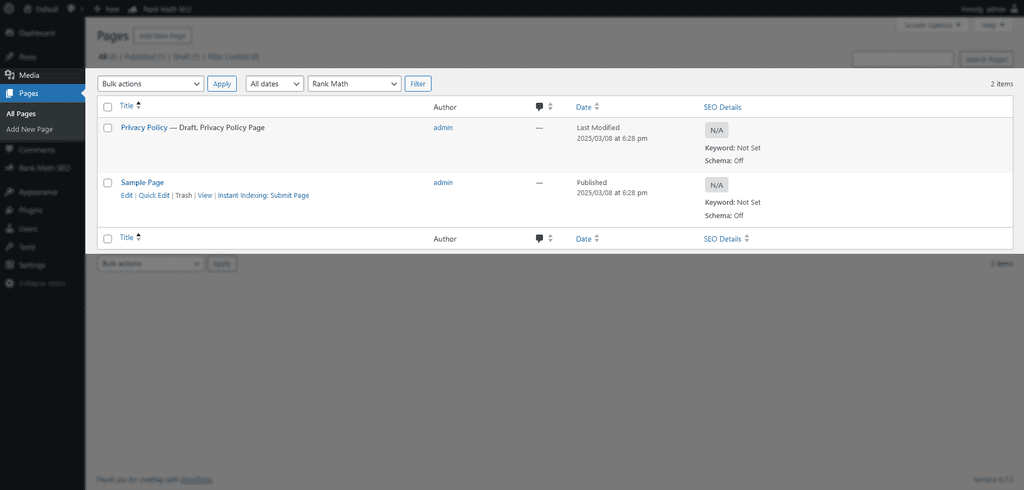Click "Schema: Off" in the Privacy Policy row
The height and width of the screenshot is (490, 1024).
click(x=724, y=161)
